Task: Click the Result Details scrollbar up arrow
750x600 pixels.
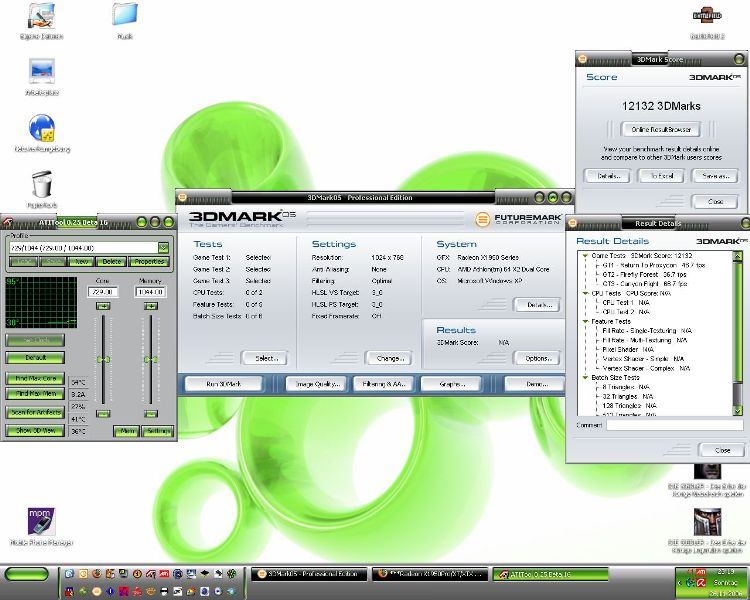Action: click(737, 256)
